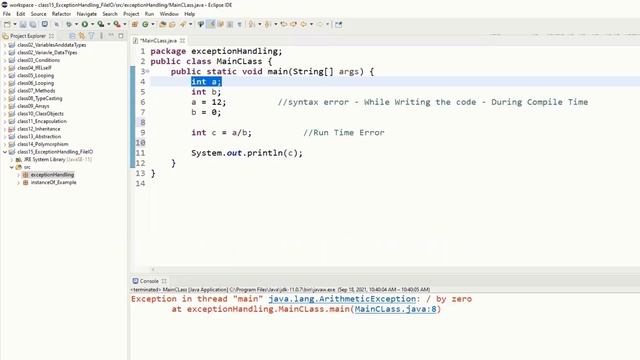Select the instanceOf_Example package
640x360 pixels.
pos(53,182)
